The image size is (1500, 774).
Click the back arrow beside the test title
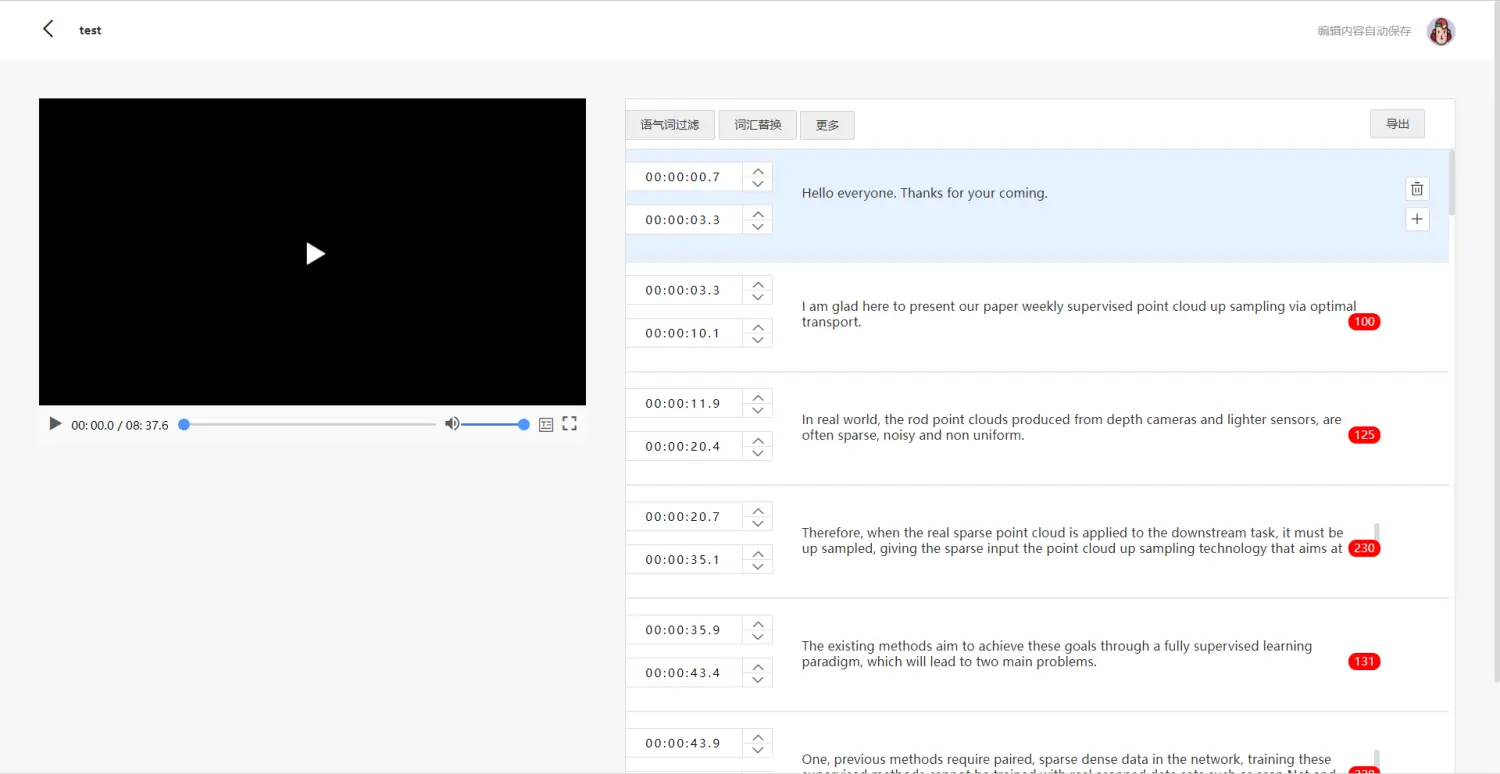point(48,29)
